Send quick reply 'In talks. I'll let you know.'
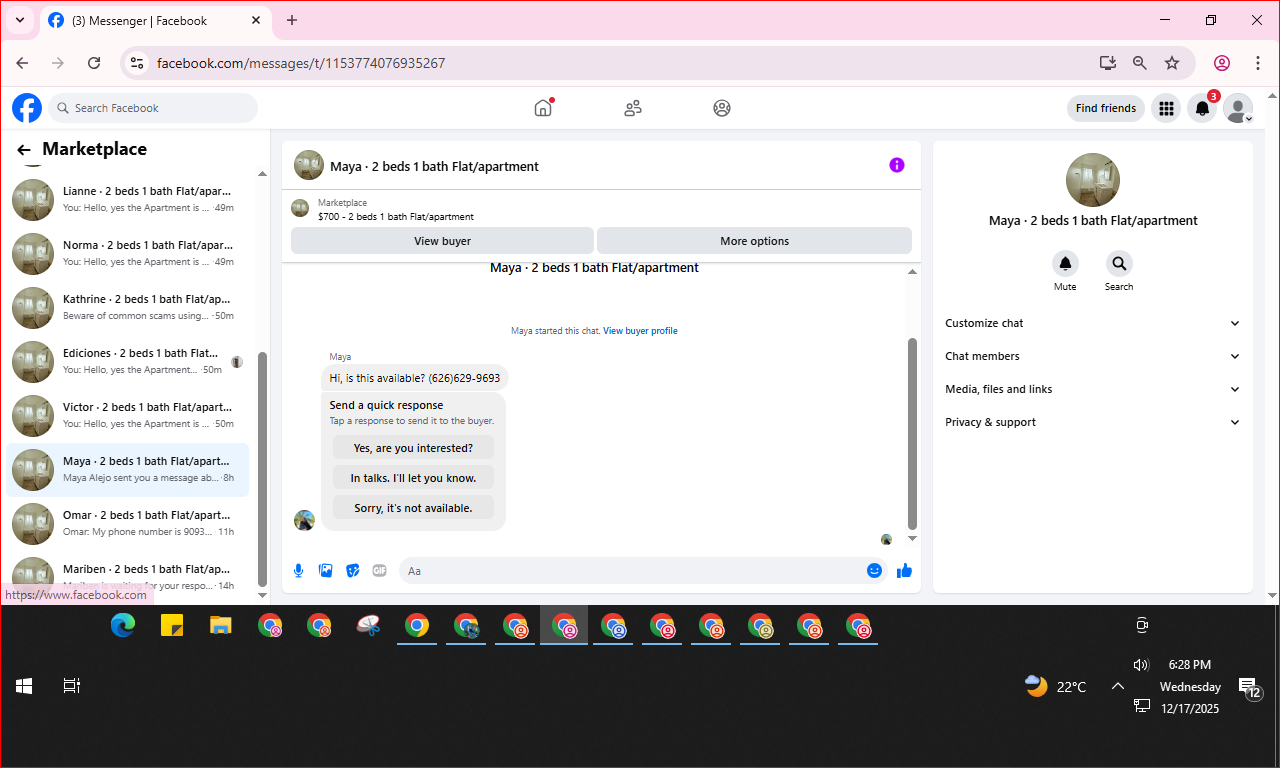 (413, 478)
